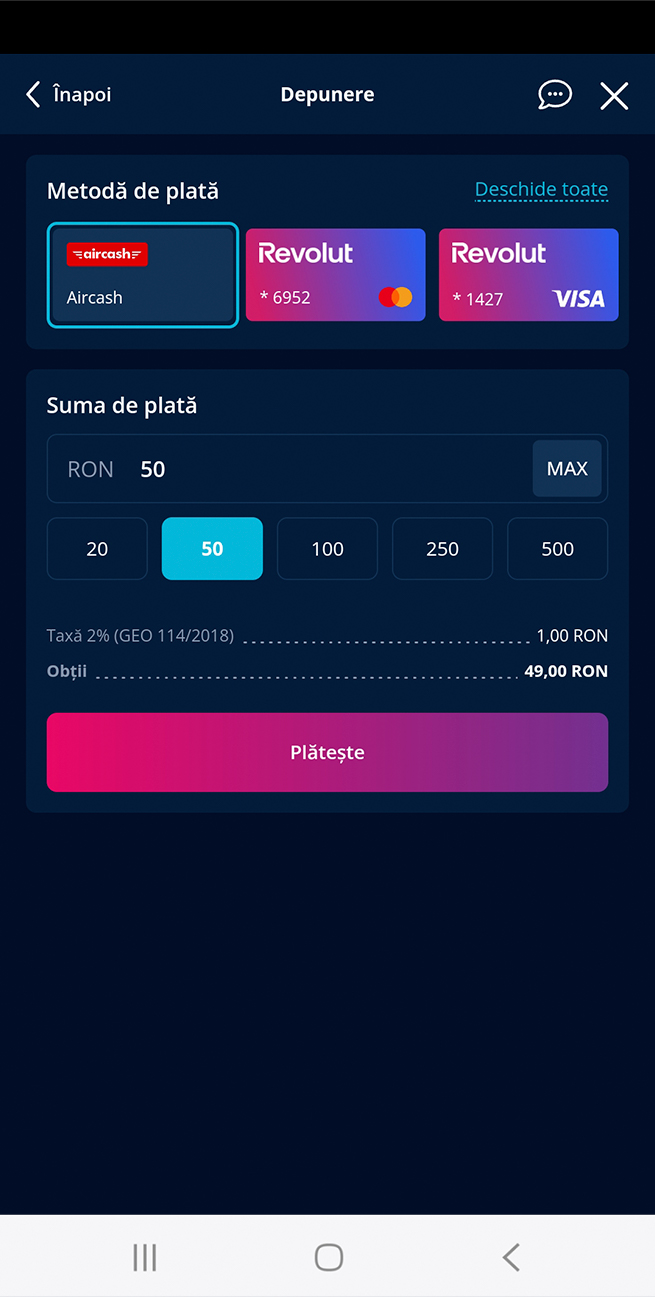Select Revolut card ending 6952
655x1297 pixels.
click(x=335, y=275)
